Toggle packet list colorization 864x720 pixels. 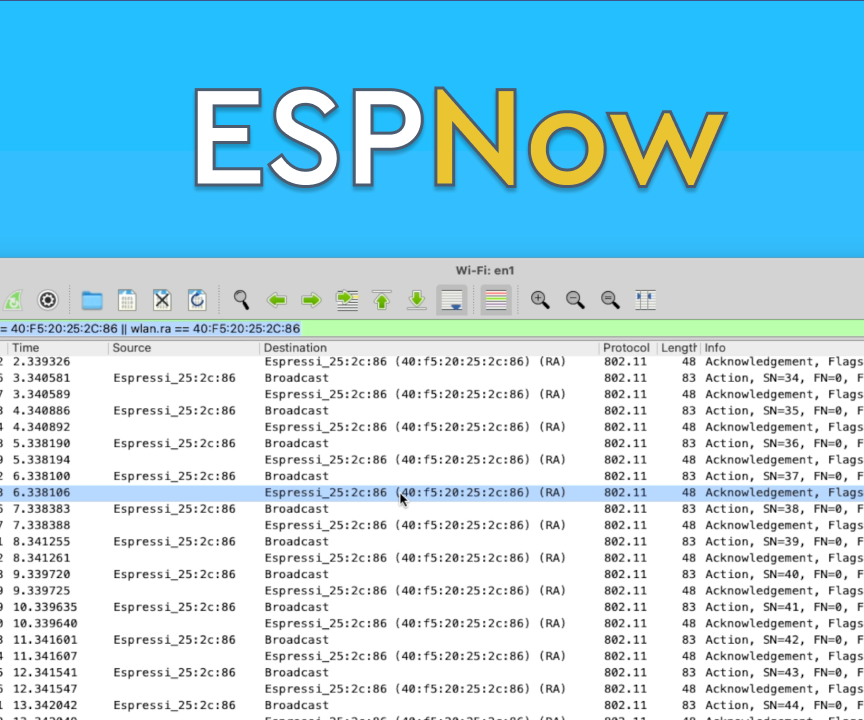pos(496,300)
